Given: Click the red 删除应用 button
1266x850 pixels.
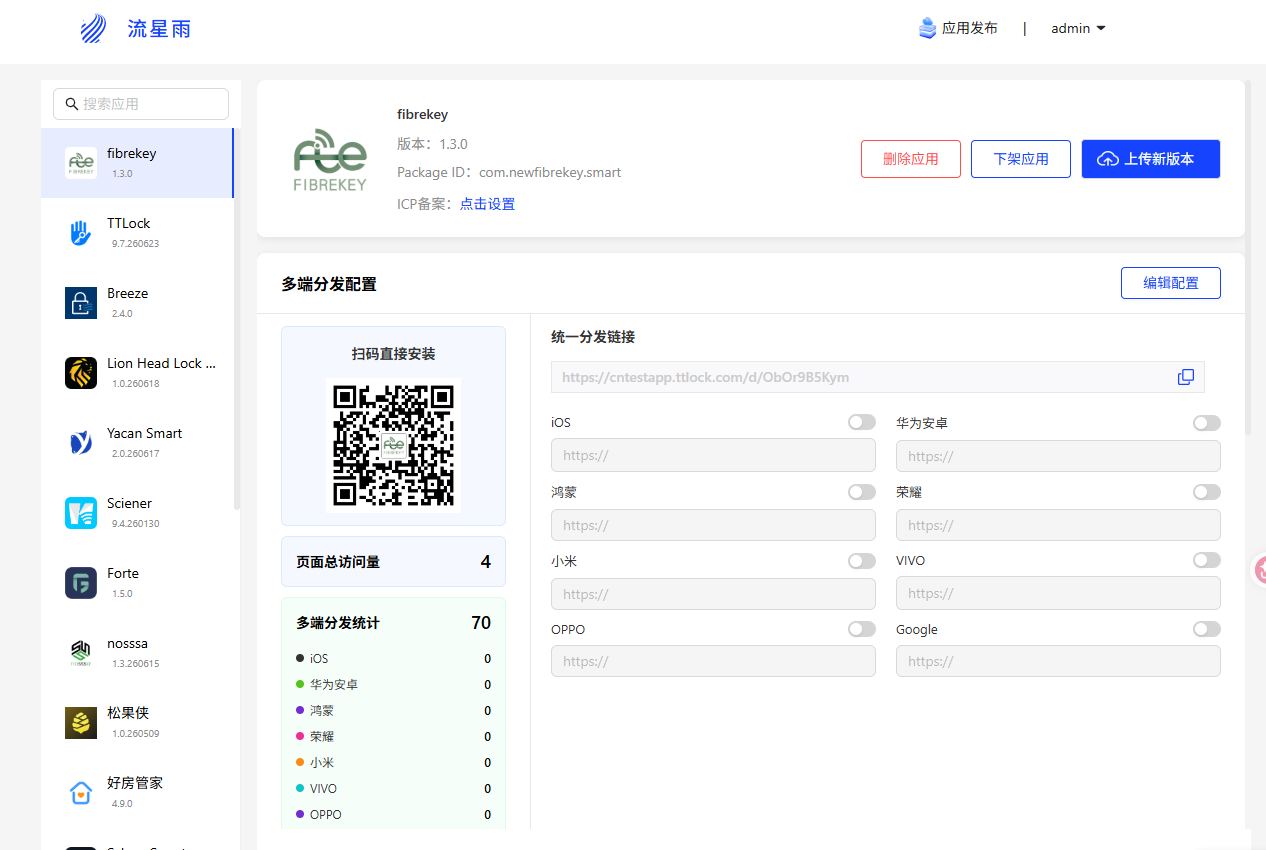Looking at the screenshot, I should pyautogui.click(x=911, y=159).
